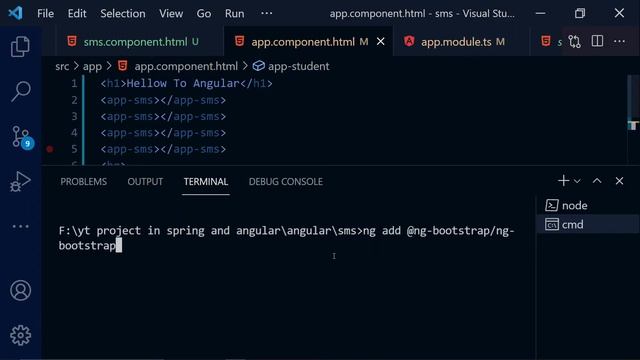Open Source Control with 9 changes
The image size is (640, 360).
(x=22, y=137)
